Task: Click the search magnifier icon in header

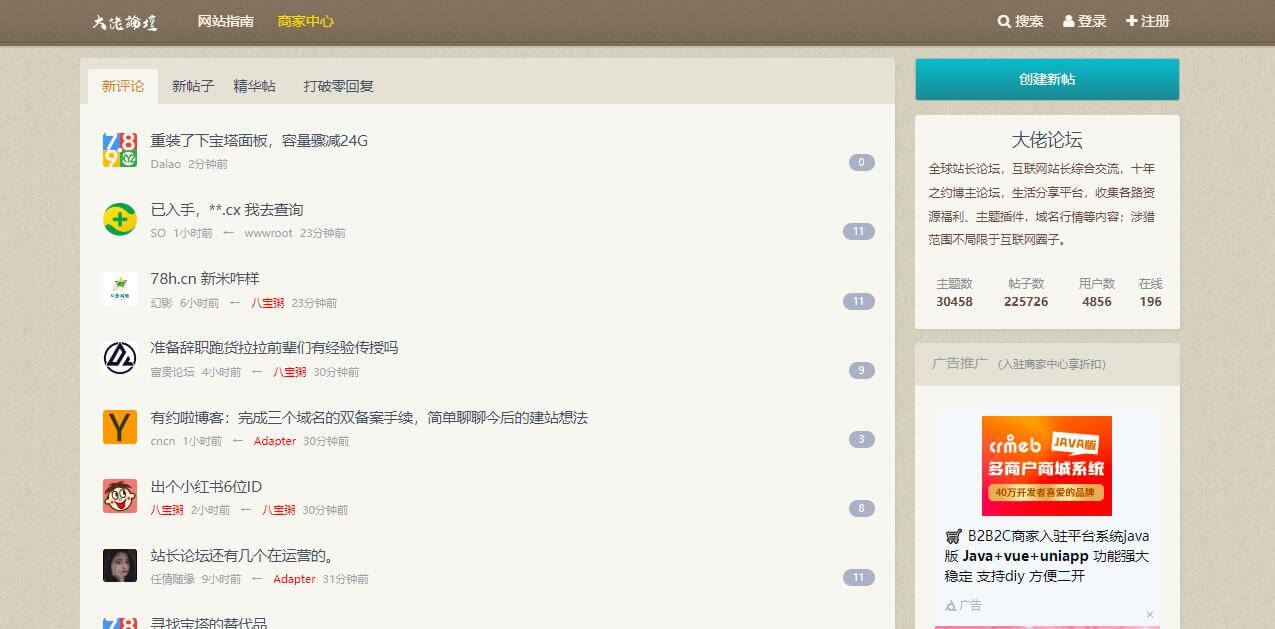Action: (x=1004, y=21)
